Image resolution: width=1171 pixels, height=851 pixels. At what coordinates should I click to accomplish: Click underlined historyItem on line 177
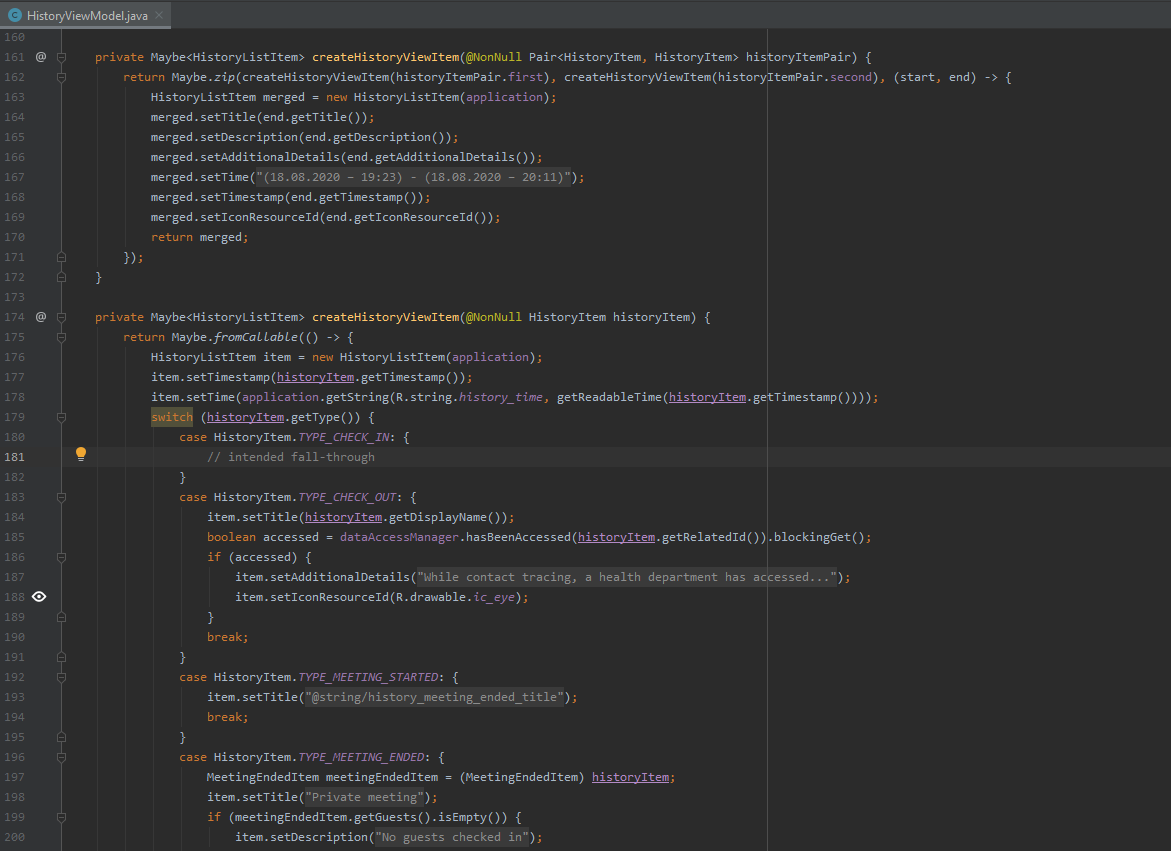[x=315, y=377]
